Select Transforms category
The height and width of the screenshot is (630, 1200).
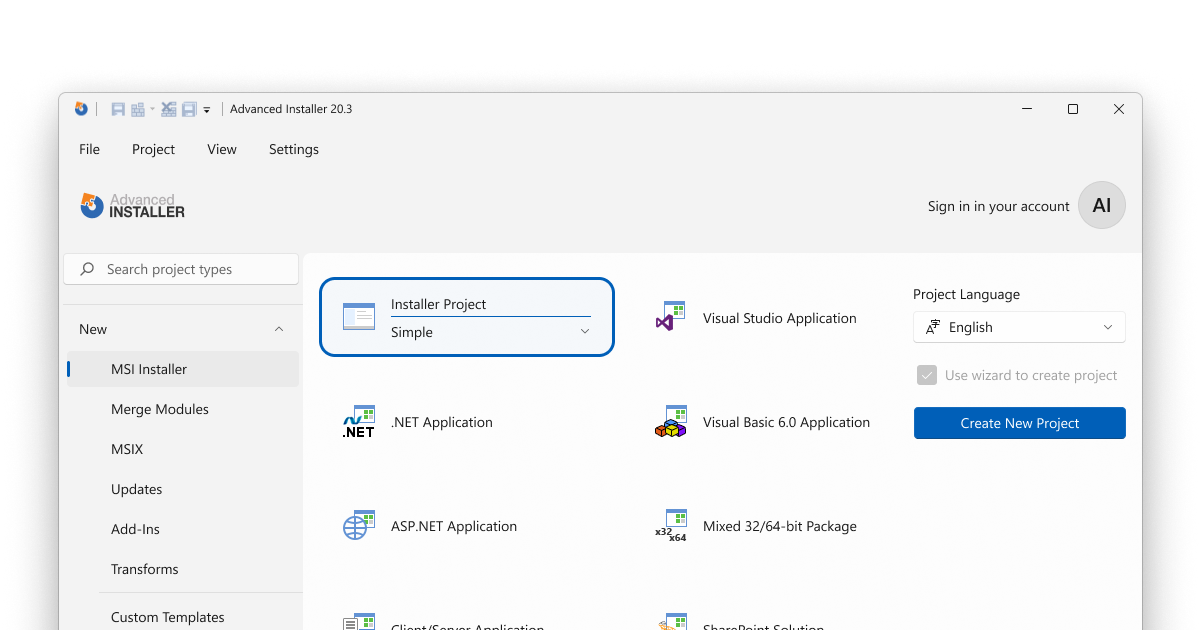(x=183, y=569)
